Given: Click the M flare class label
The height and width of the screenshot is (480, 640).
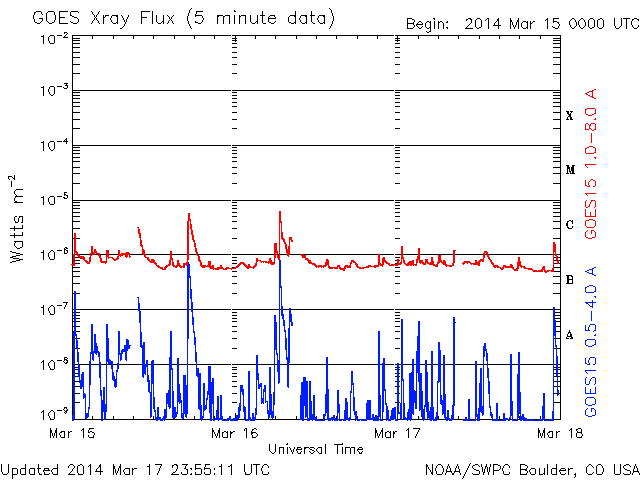Looking at the screenshot, I should point(570,170).
